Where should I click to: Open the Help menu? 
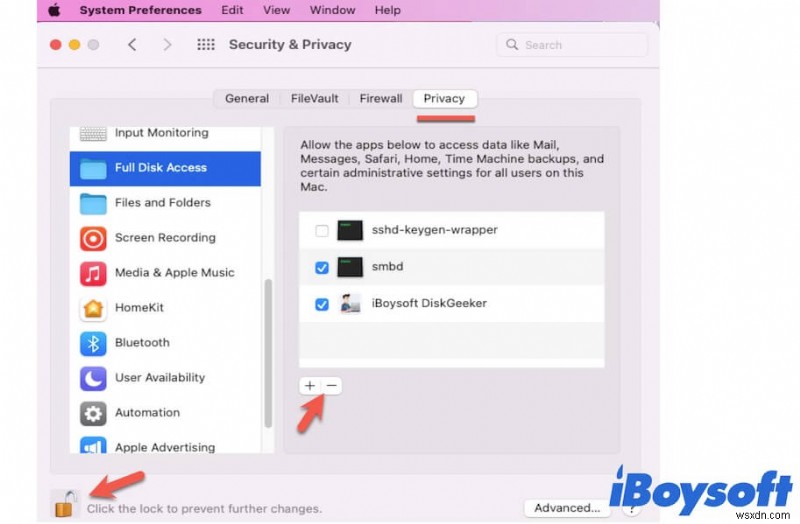[x=387, y=10]
